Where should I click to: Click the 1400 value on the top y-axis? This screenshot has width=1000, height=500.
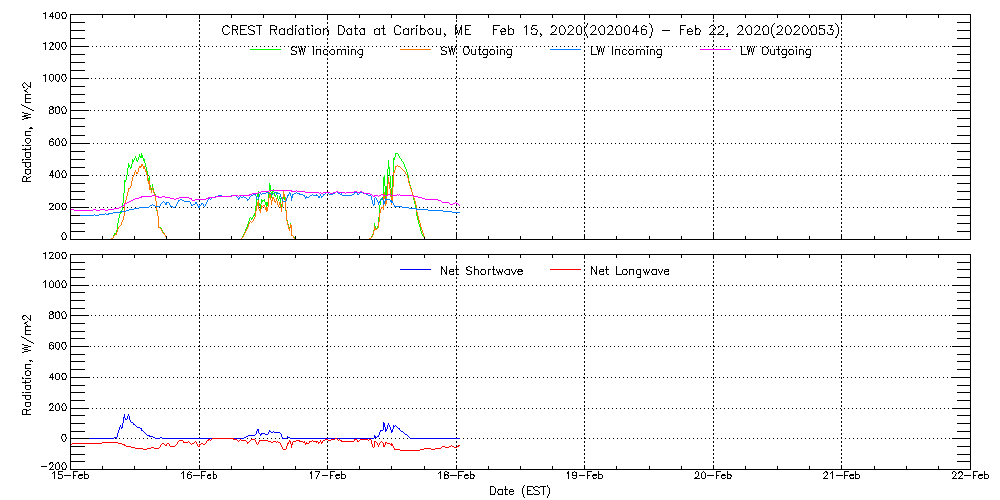[55, 17]
